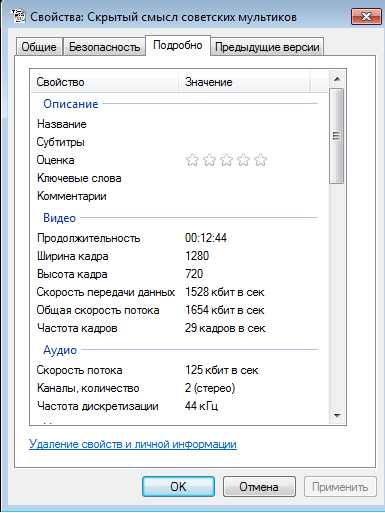The width and height of the screenshot is (385, 513).
Task: Close the properties dialog window
Action: point(366,16)
